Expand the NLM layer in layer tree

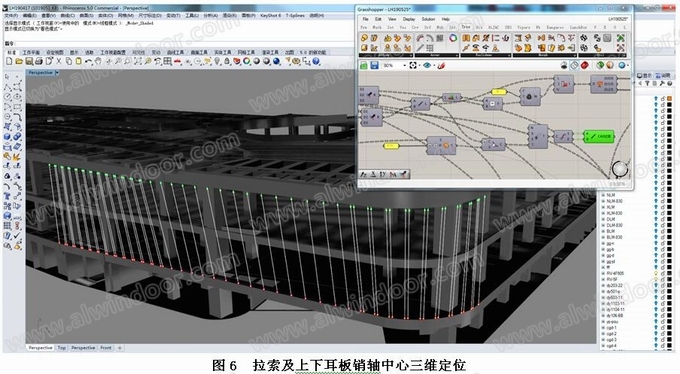[x=603, y=195]
